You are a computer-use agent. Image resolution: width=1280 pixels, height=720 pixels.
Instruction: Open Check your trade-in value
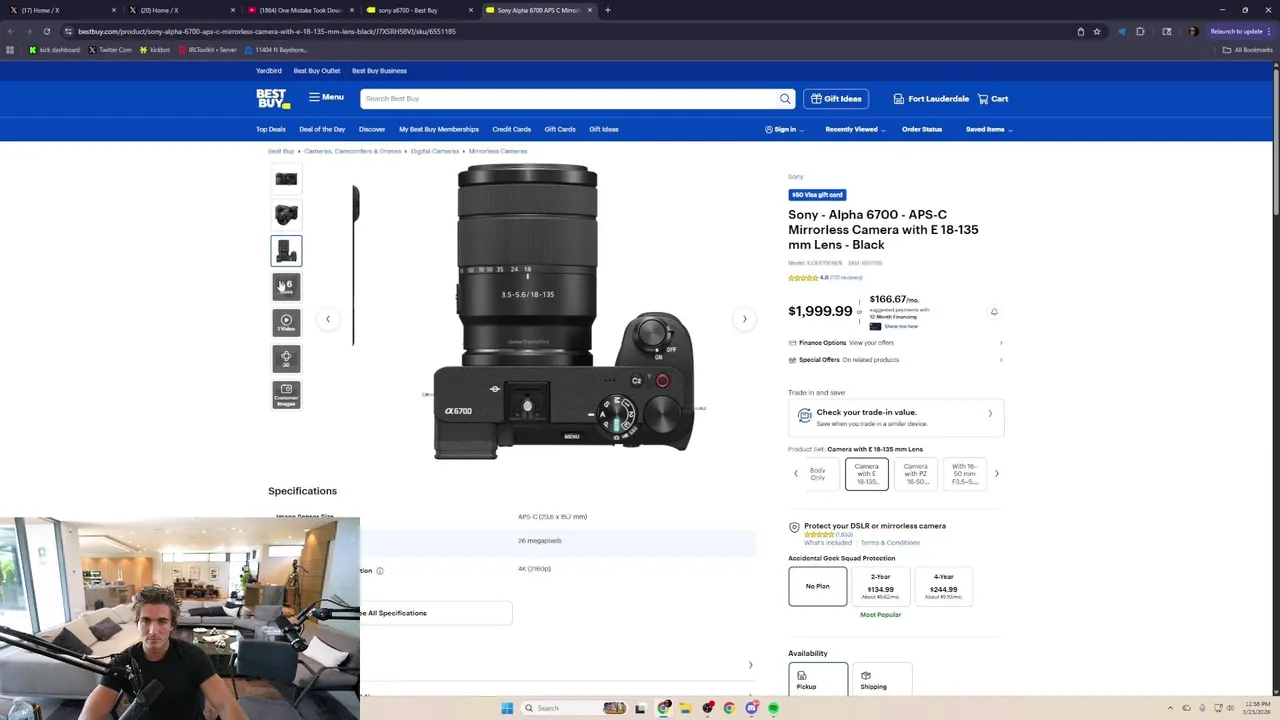[x=895, y=417]
